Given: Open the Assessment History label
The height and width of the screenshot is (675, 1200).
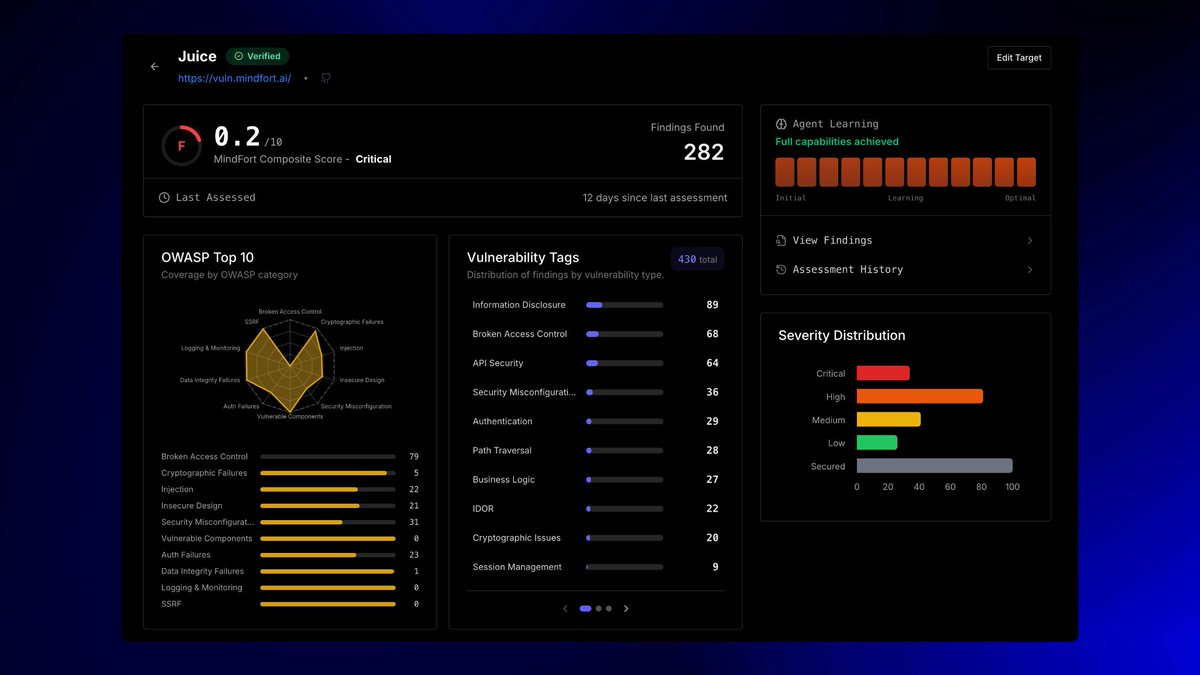Looking at the screenshot, I should pyautogui.click(x=848, y=269).
